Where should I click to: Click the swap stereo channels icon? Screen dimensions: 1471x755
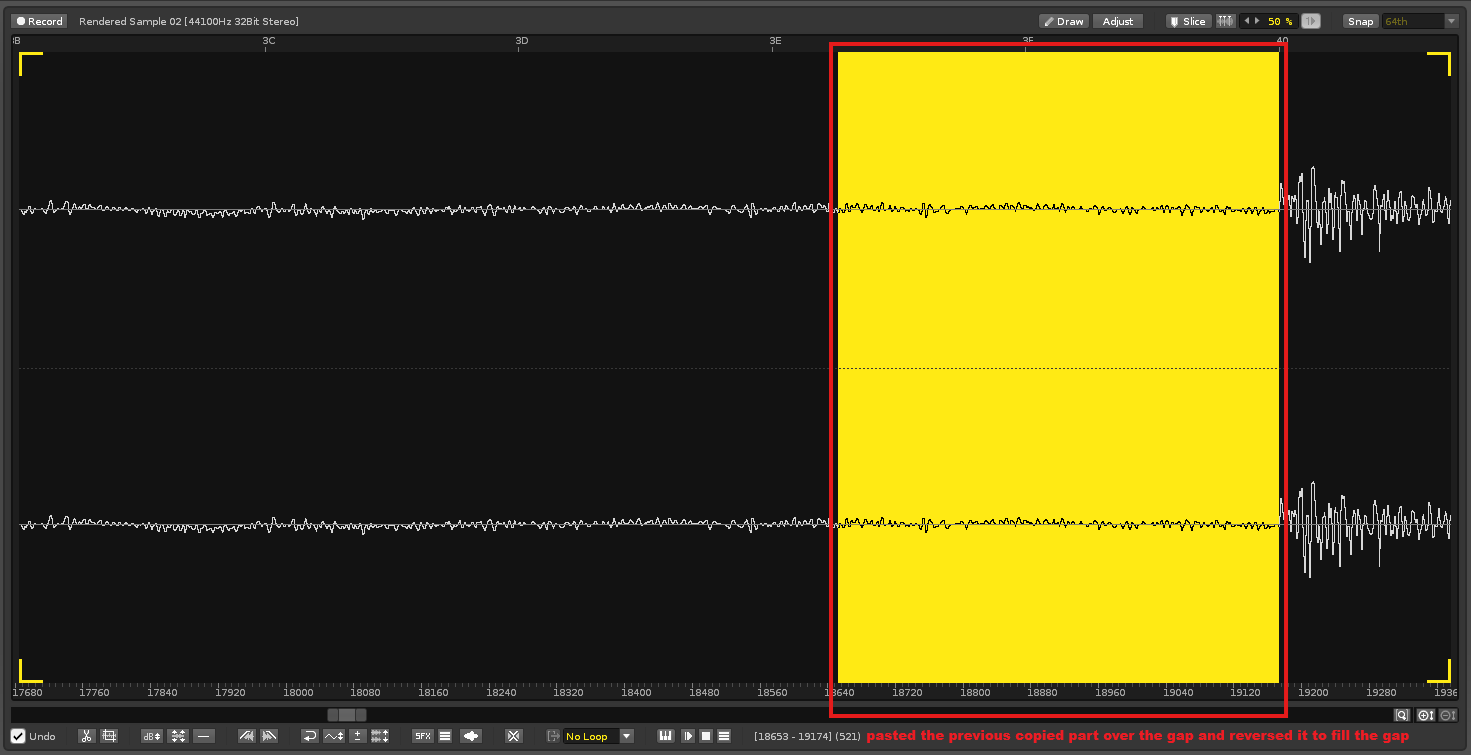pos(380,736)
